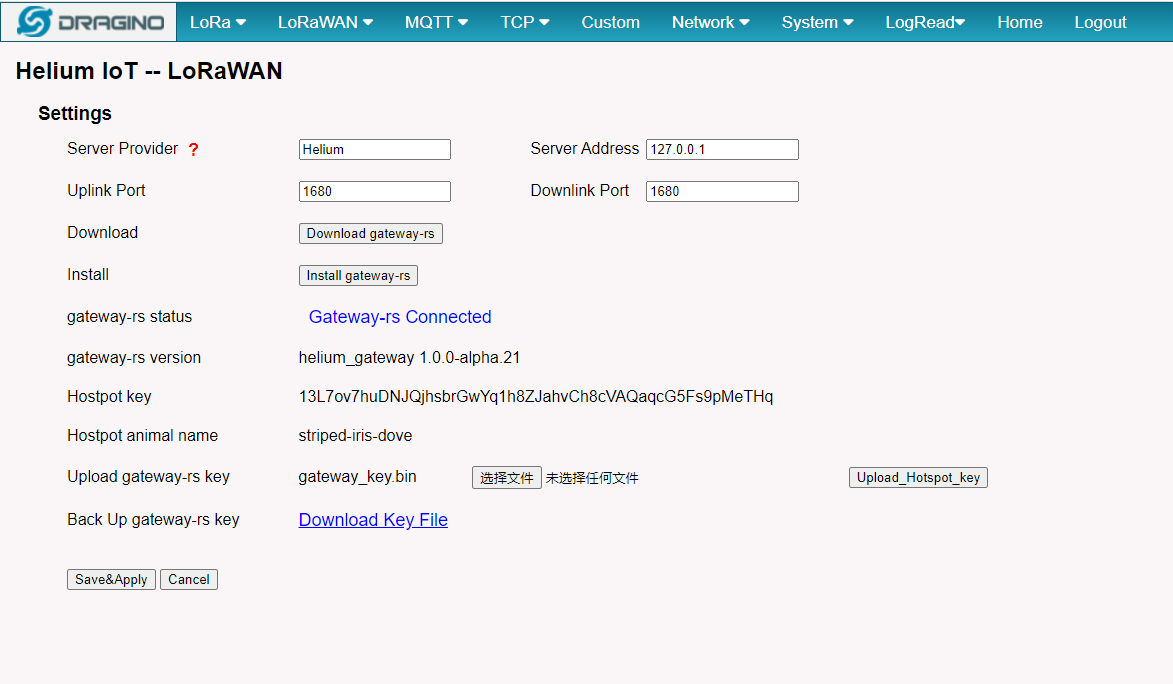Click the no file selected text (未选择任何文件)
Viewport: 1173px width, 684px height.
tap(592, 478)
